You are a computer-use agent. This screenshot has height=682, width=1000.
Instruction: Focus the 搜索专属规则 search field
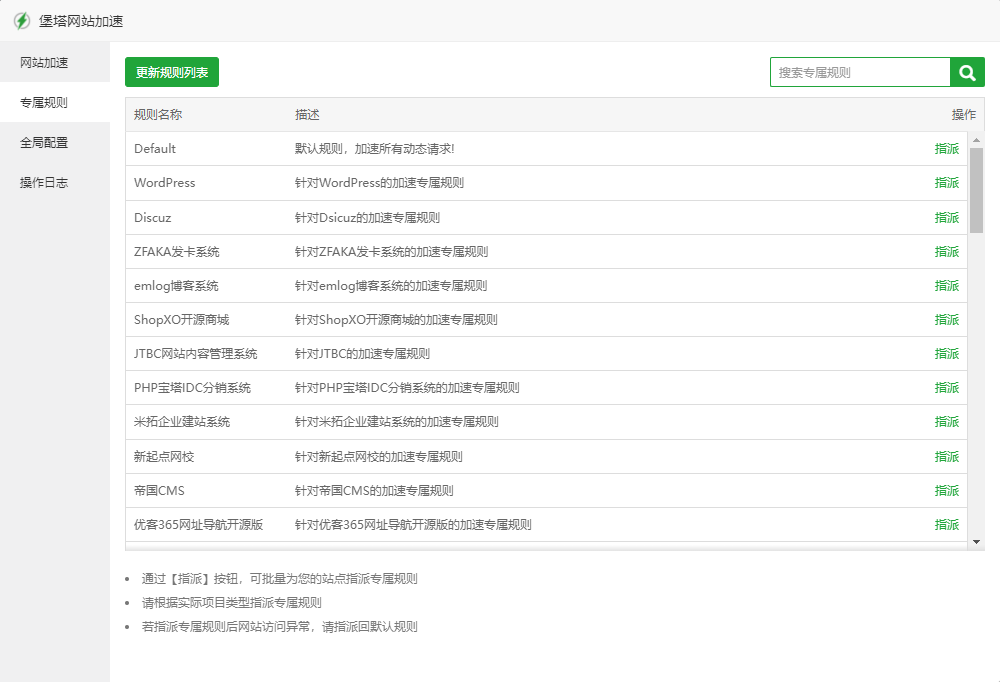pos(860,73)
